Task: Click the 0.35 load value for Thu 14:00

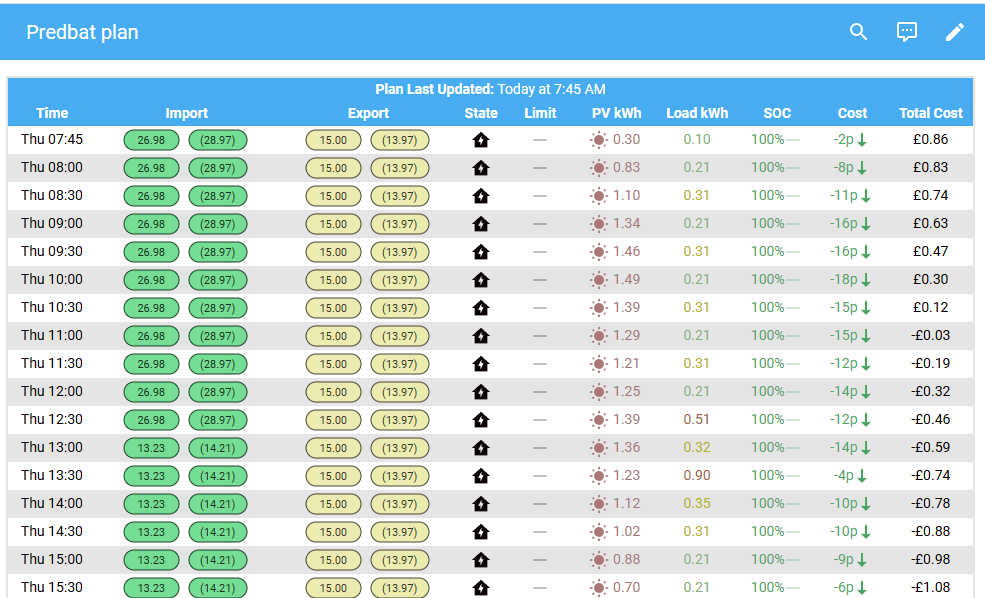Action: point(697,503)
